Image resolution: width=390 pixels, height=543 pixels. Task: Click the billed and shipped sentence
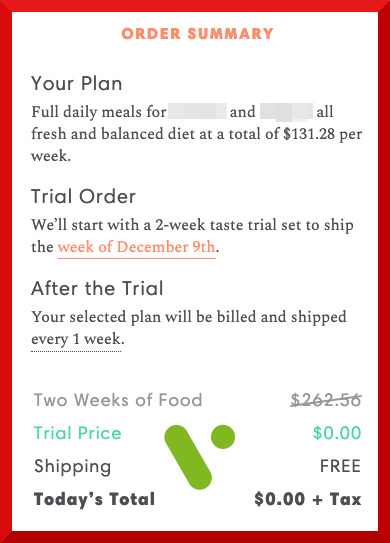(x=189, y=328)
